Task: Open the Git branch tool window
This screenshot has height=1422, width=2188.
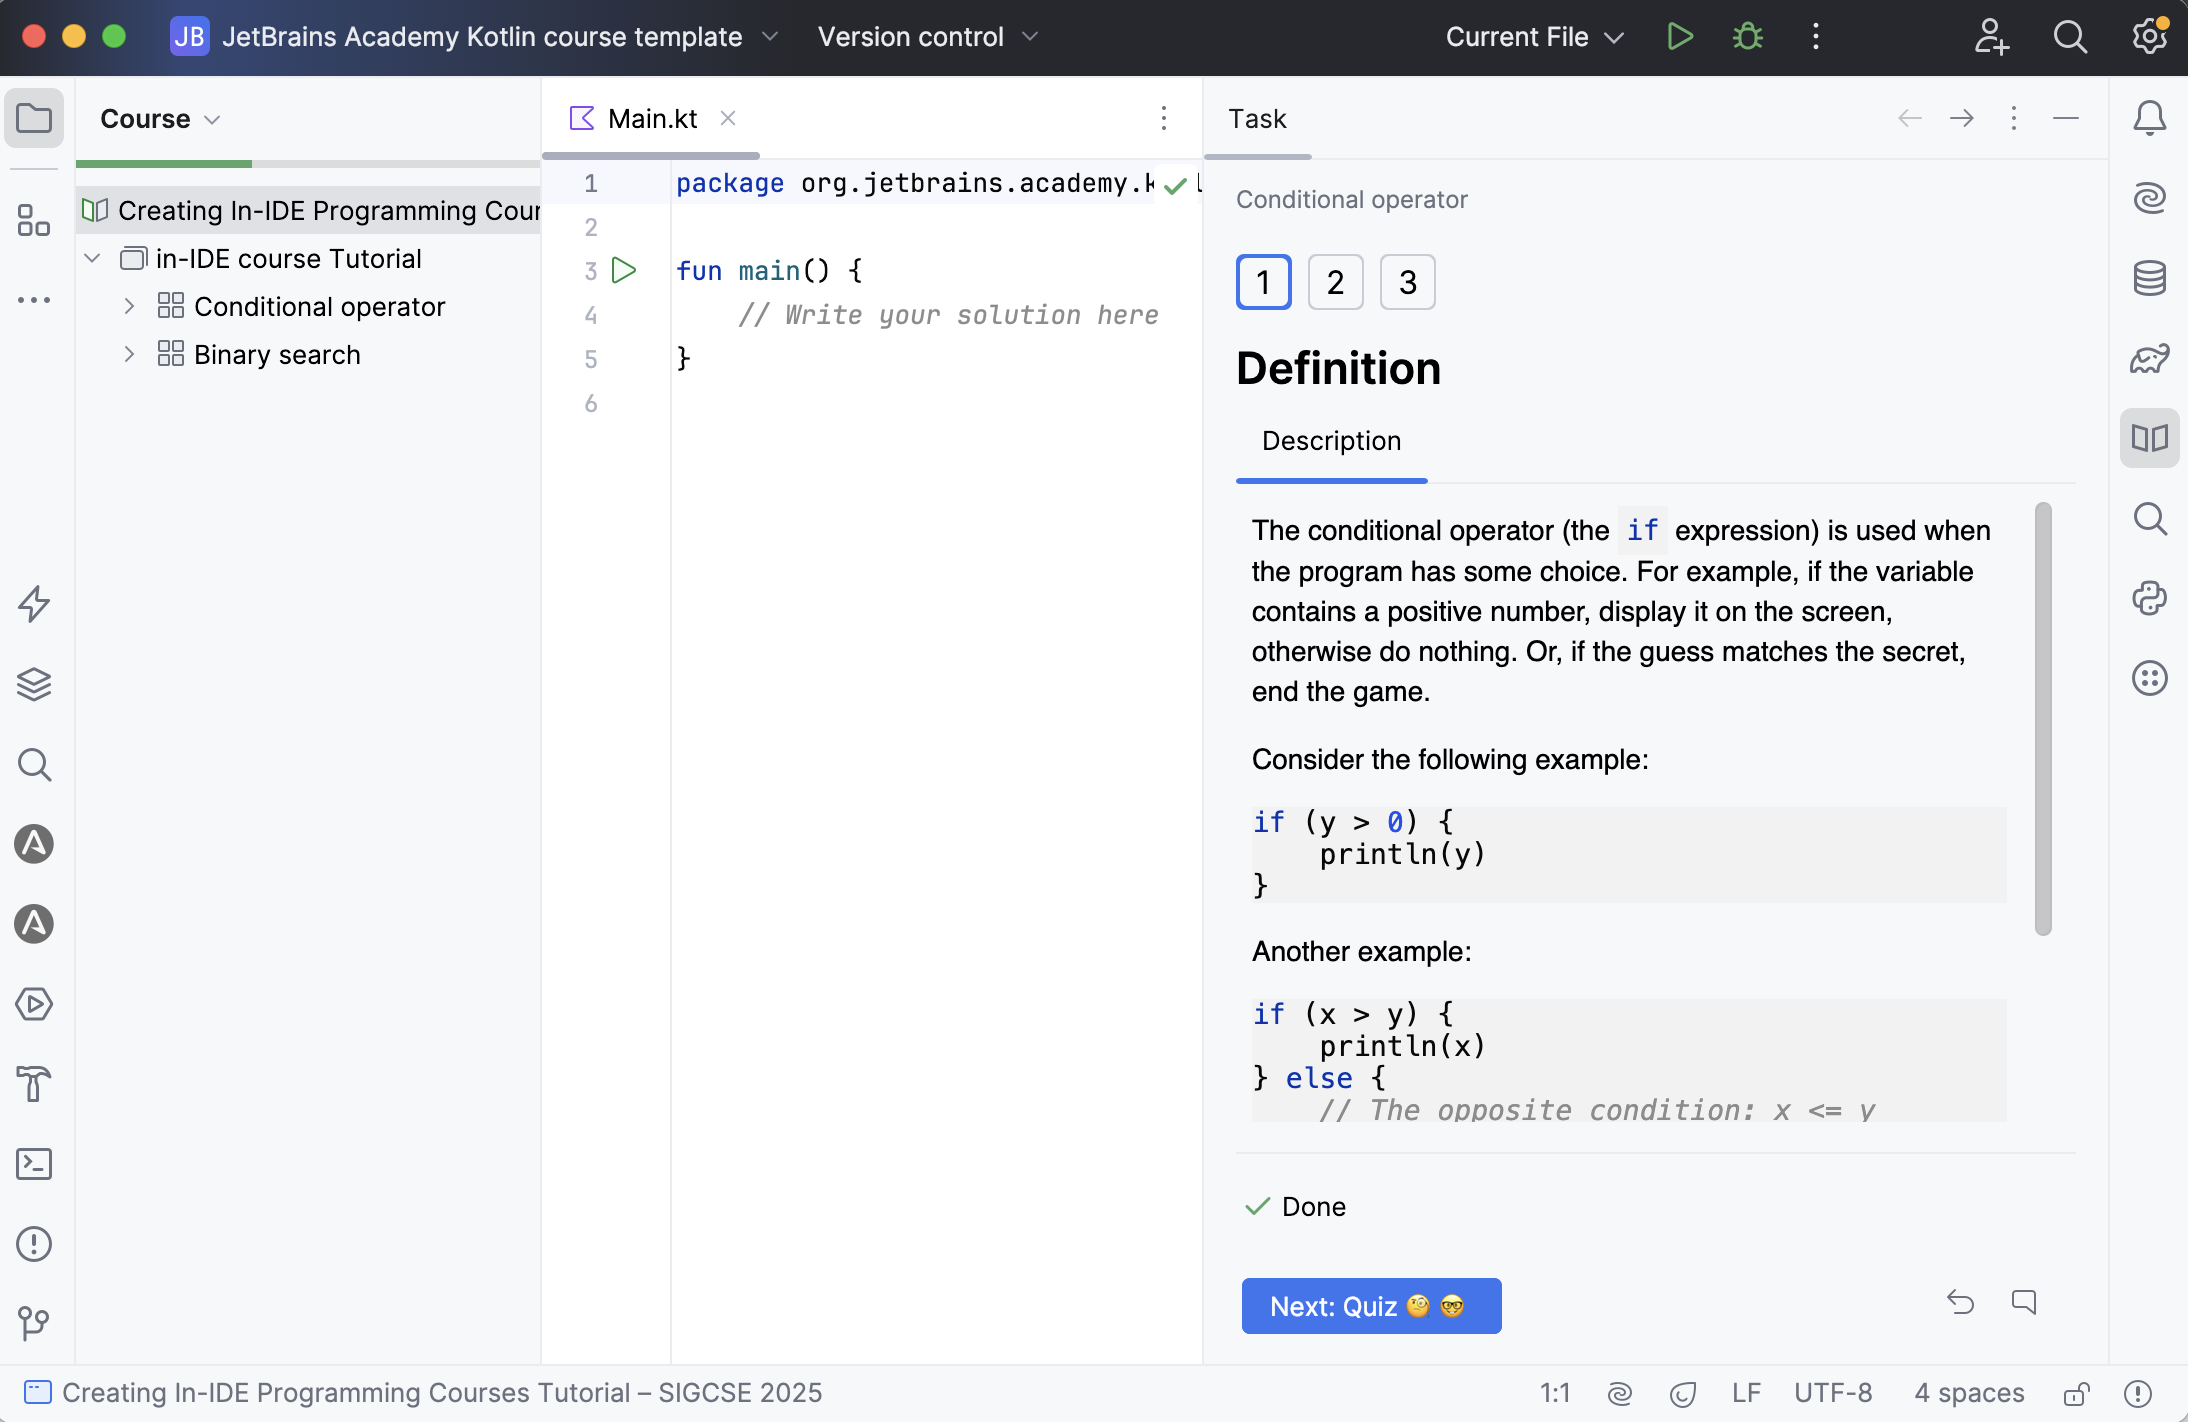Action: coord(34,1324)
